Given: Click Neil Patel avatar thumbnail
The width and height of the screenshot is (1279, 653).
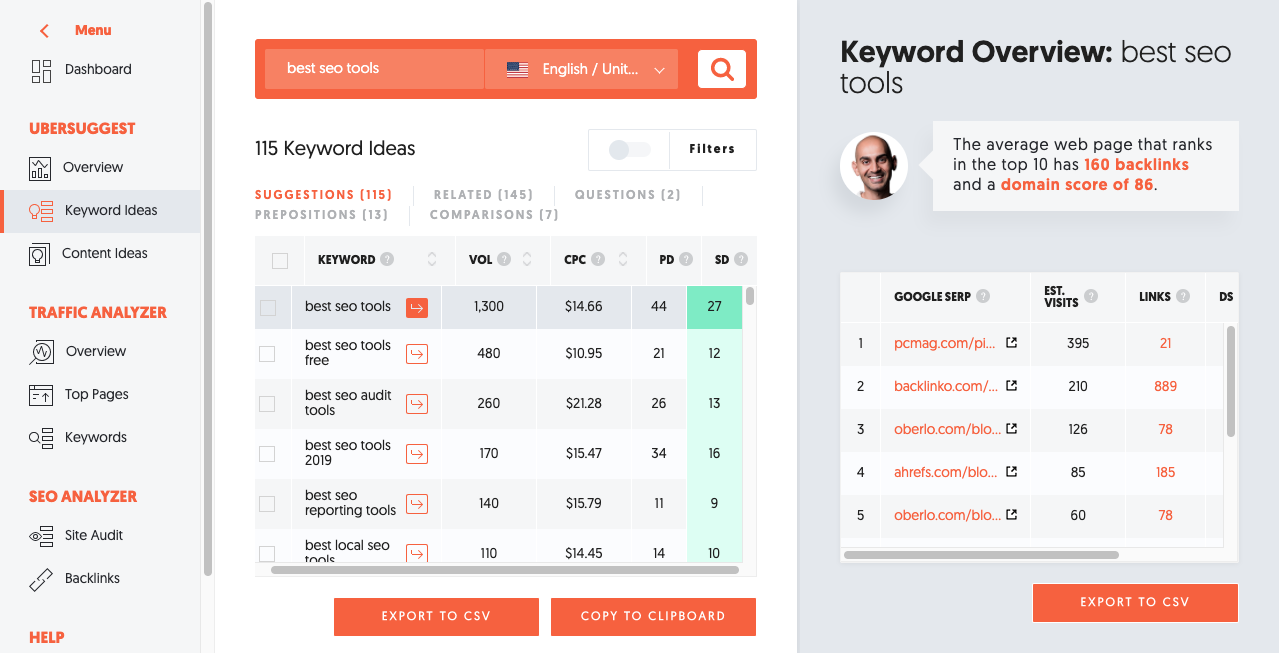Looking at the screenshot, I should [874, 166].
